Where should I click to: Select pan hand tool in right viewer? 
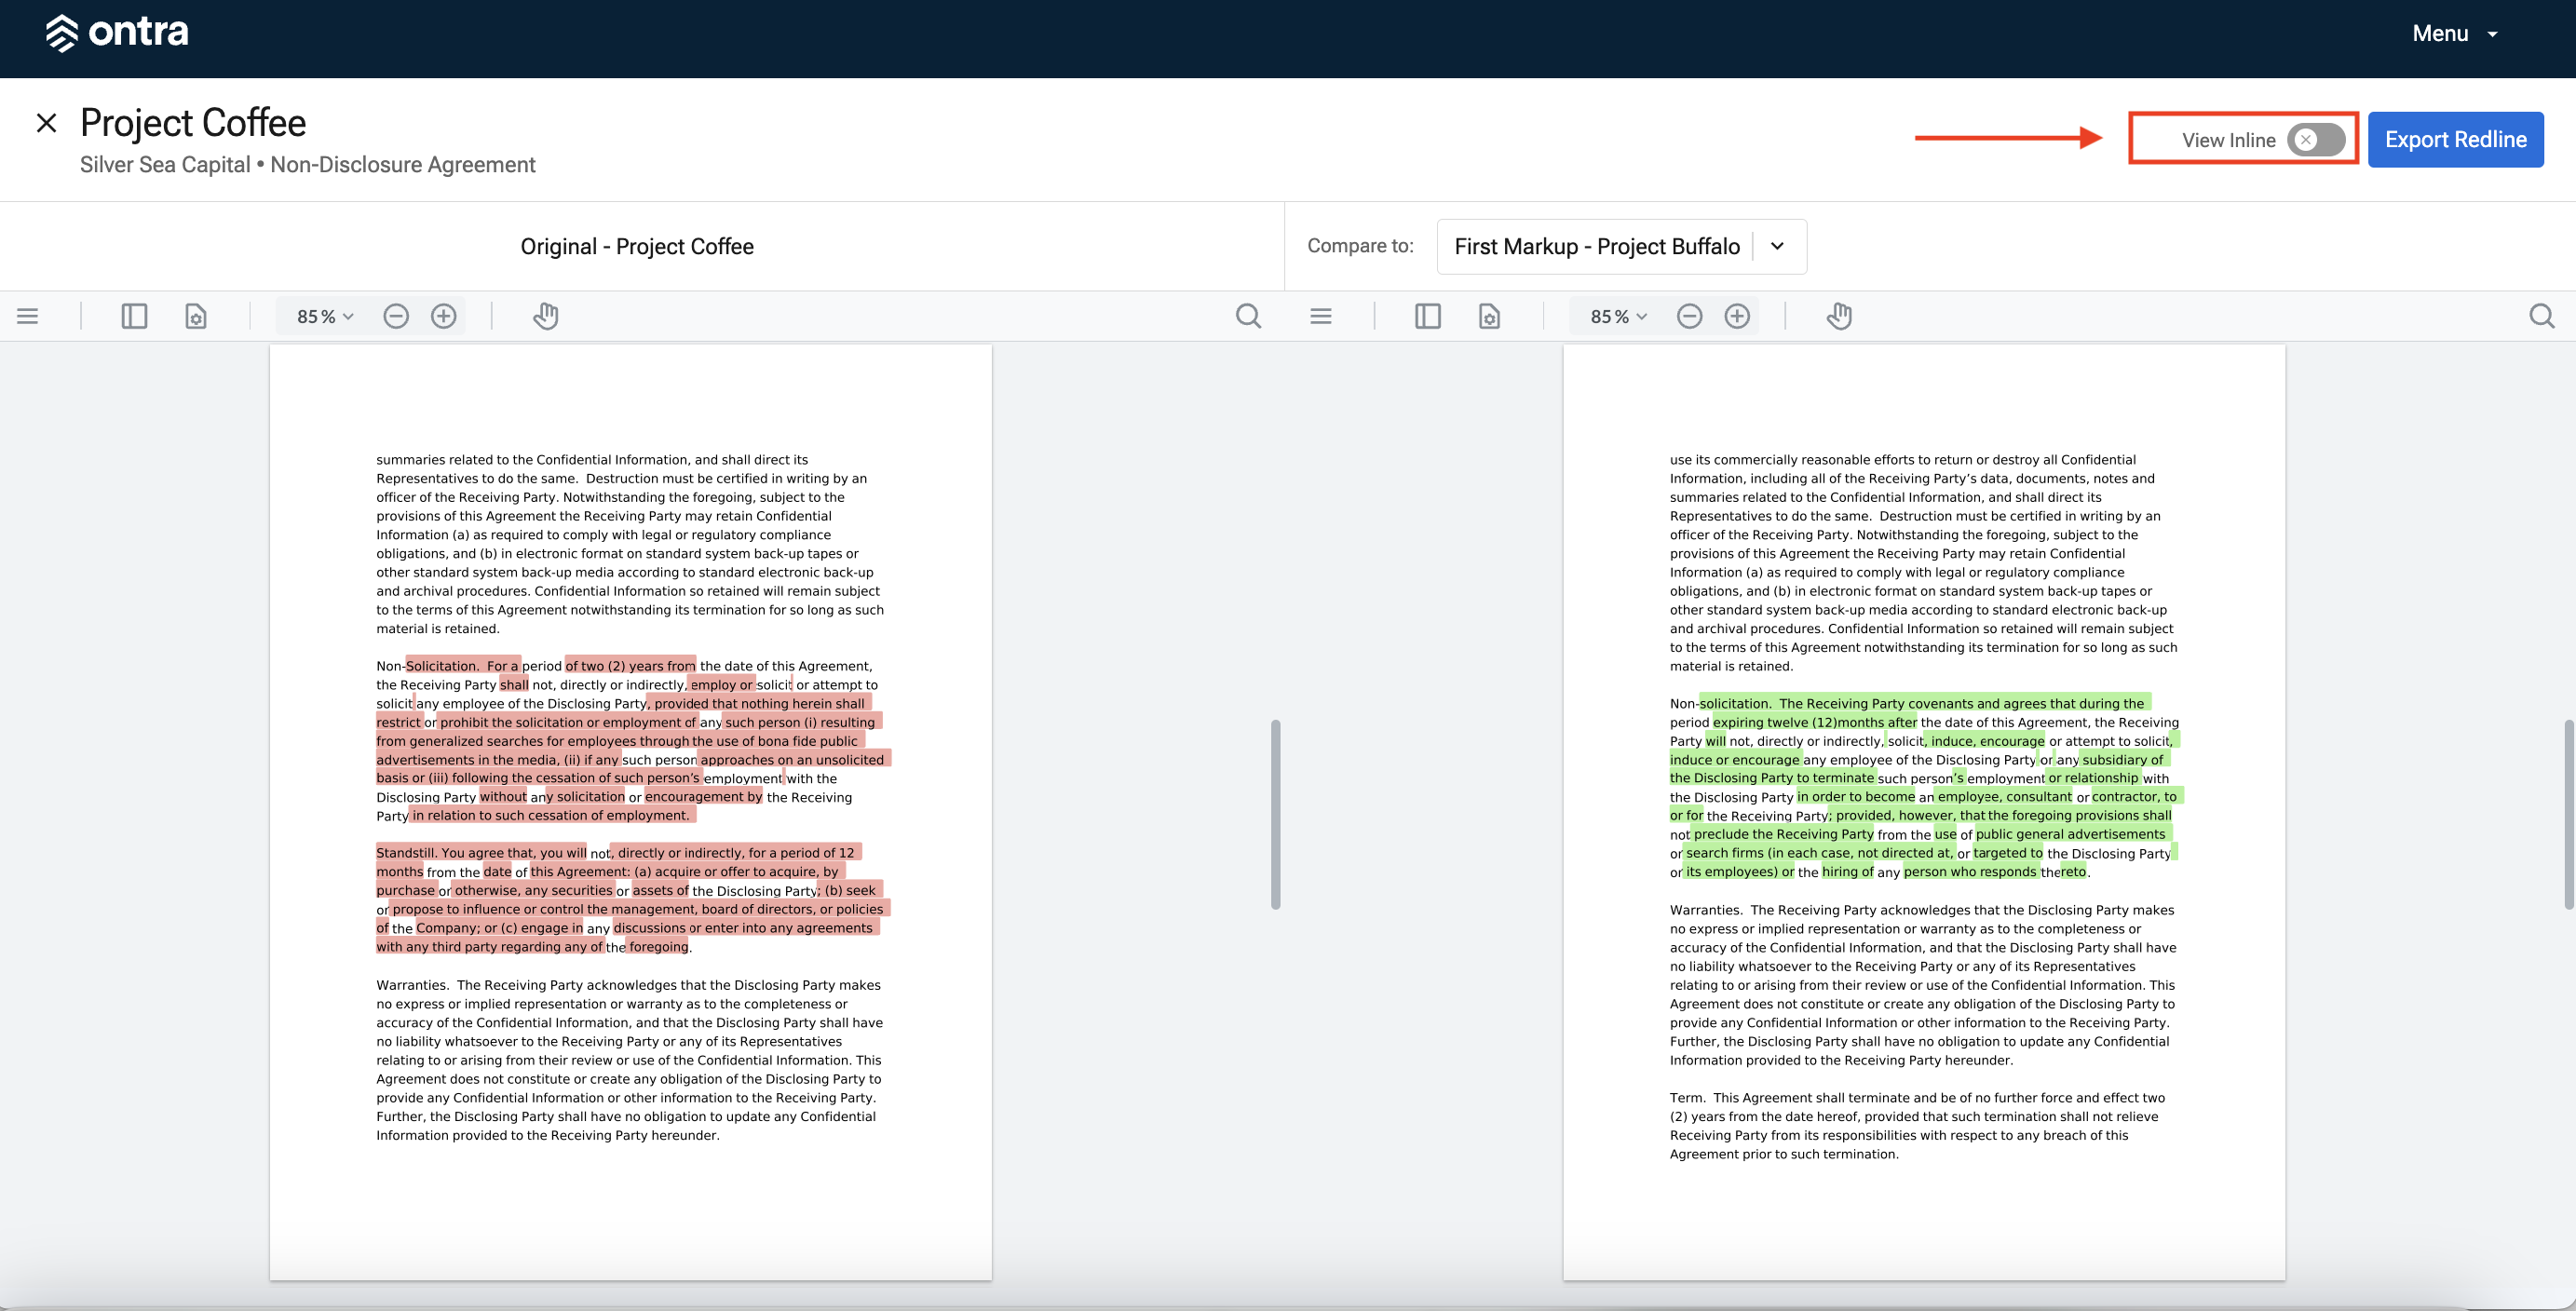tap(1839, 316)
